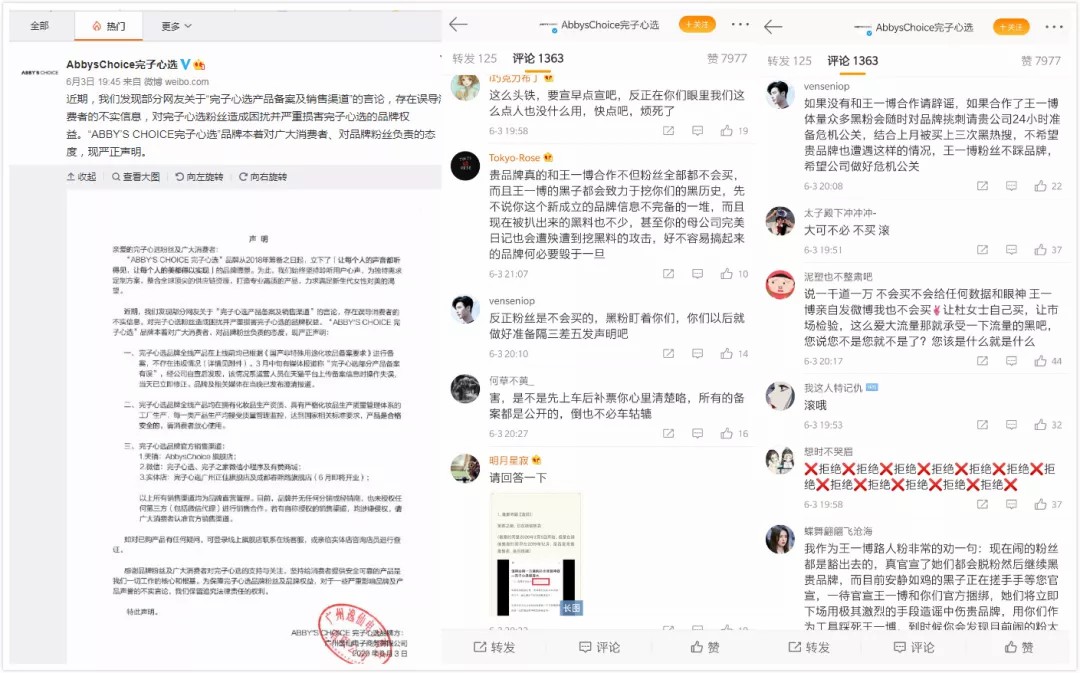Select 评论 1363 tab in middle panel

[538, 59]
